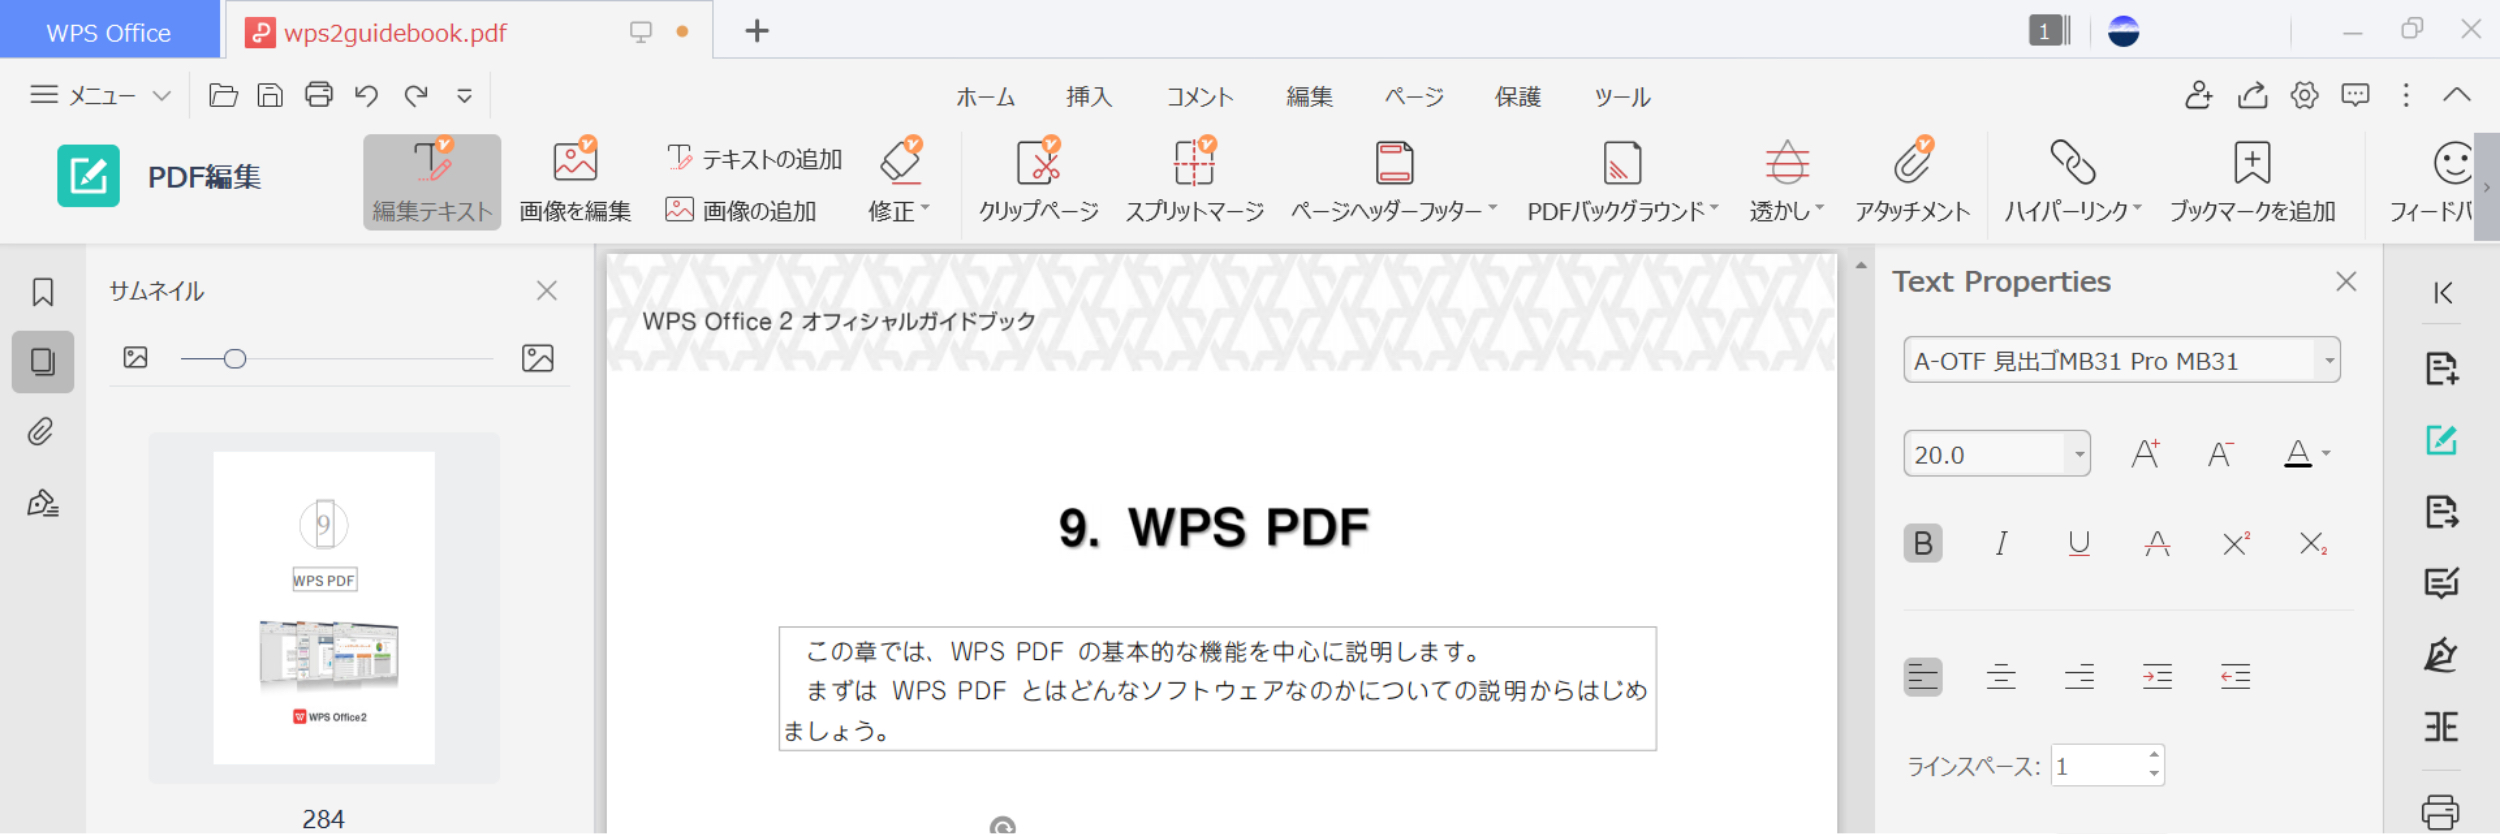
Task: Click 画像の追加 button
Action: pos(742,210)
